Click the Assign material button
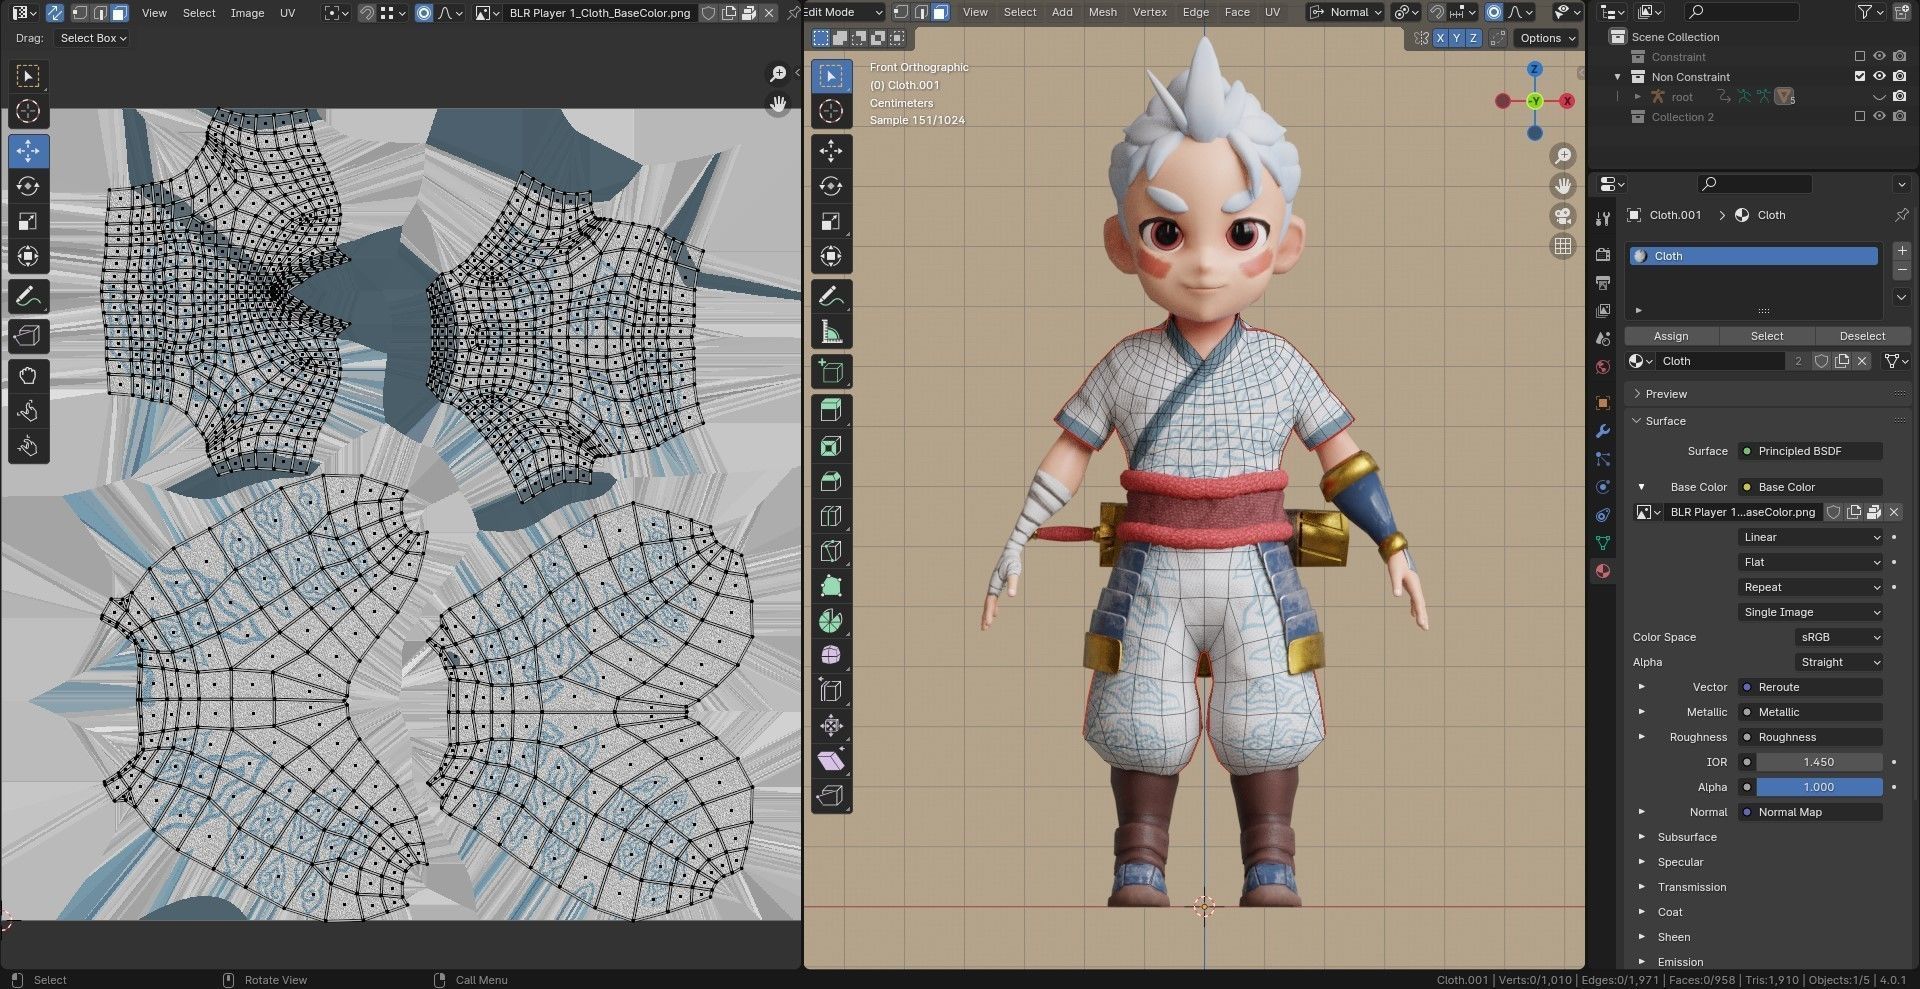The image size is (1920, 989). click(1671, 336)
